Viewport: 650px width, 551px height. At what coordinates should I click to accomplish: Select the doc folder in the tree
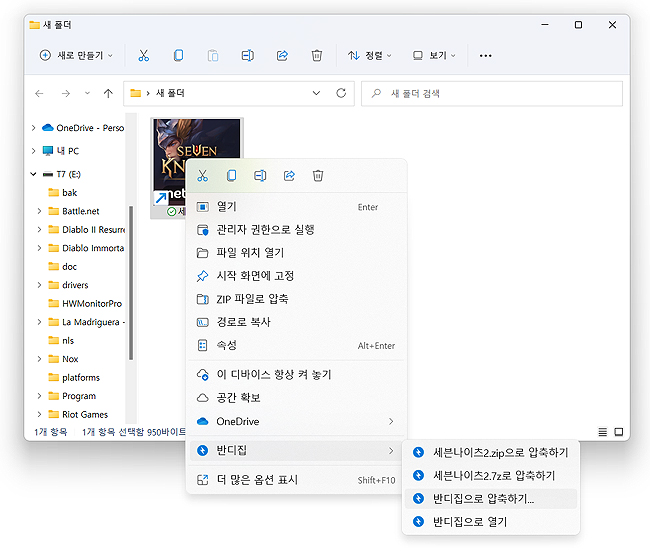pyautogui.click(x=69, y=267)
